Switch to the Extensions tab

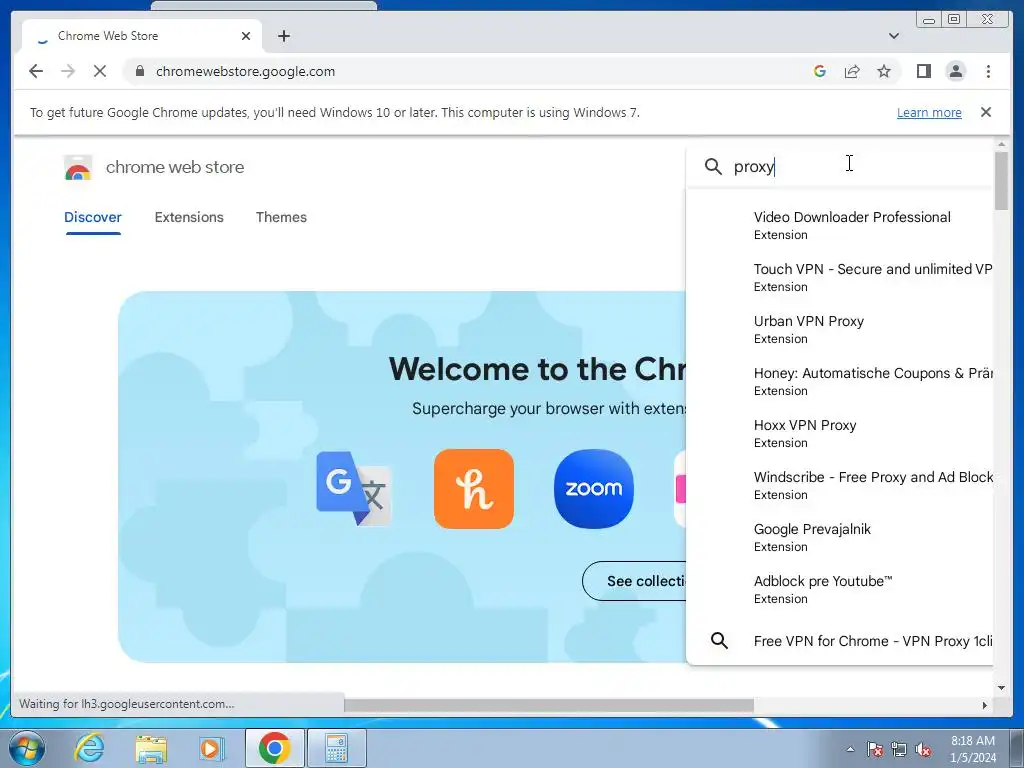189,217
